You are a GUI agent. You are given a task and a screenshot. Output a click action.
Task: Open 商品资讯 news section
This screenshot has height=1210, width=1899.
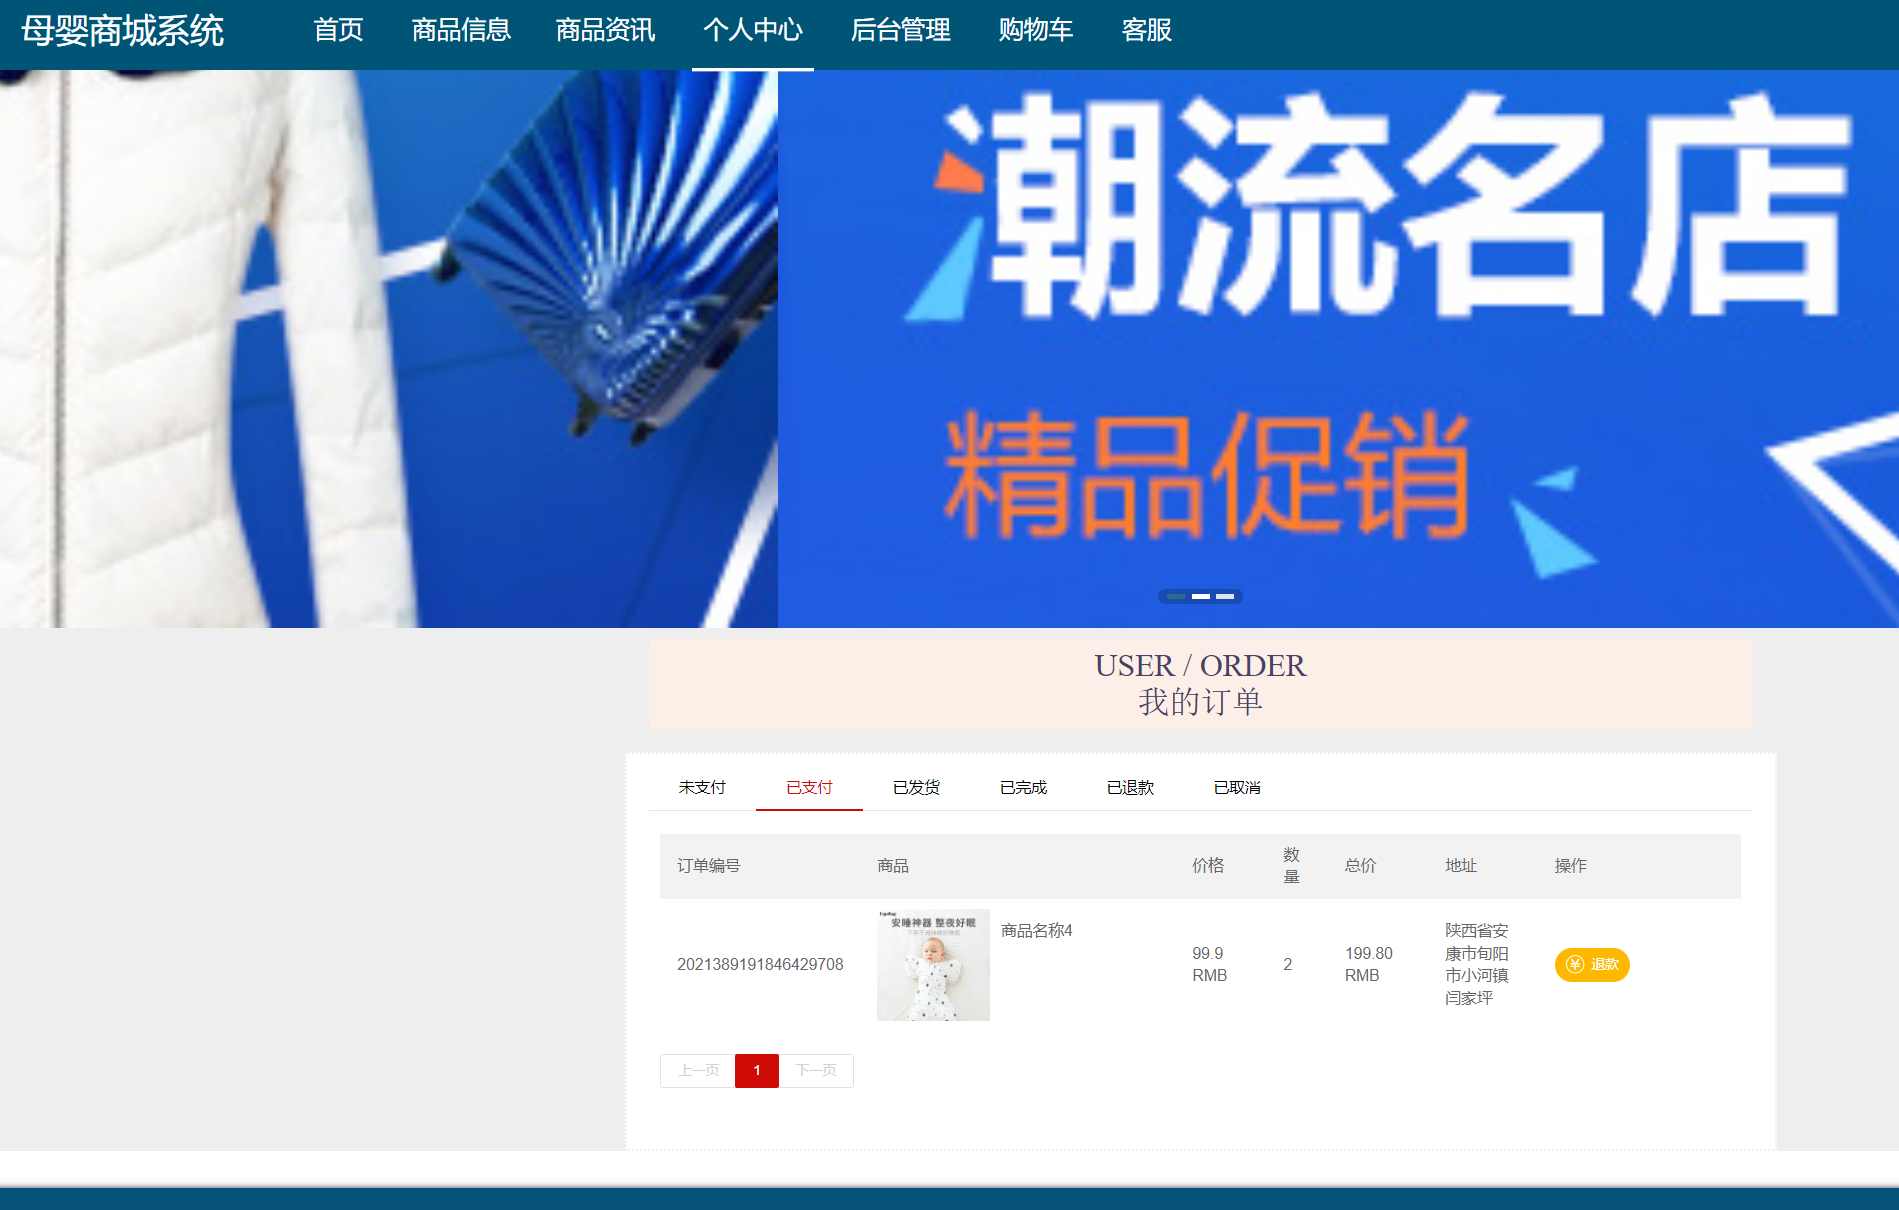pyautogui.click(x=605, y=30)
